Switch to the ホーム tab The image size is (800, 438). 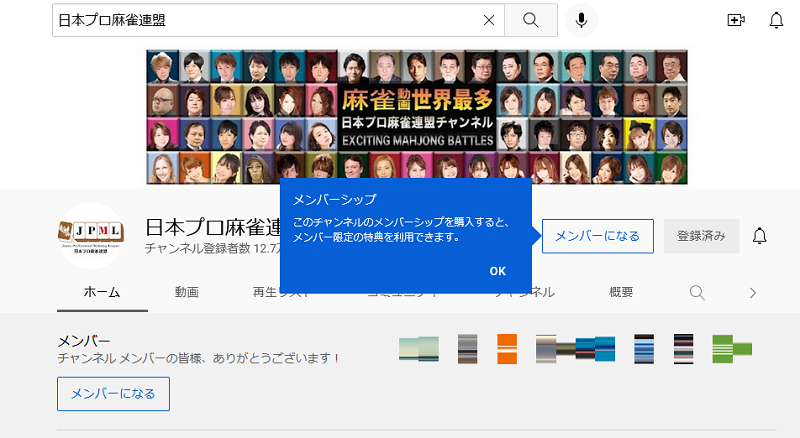102,292
